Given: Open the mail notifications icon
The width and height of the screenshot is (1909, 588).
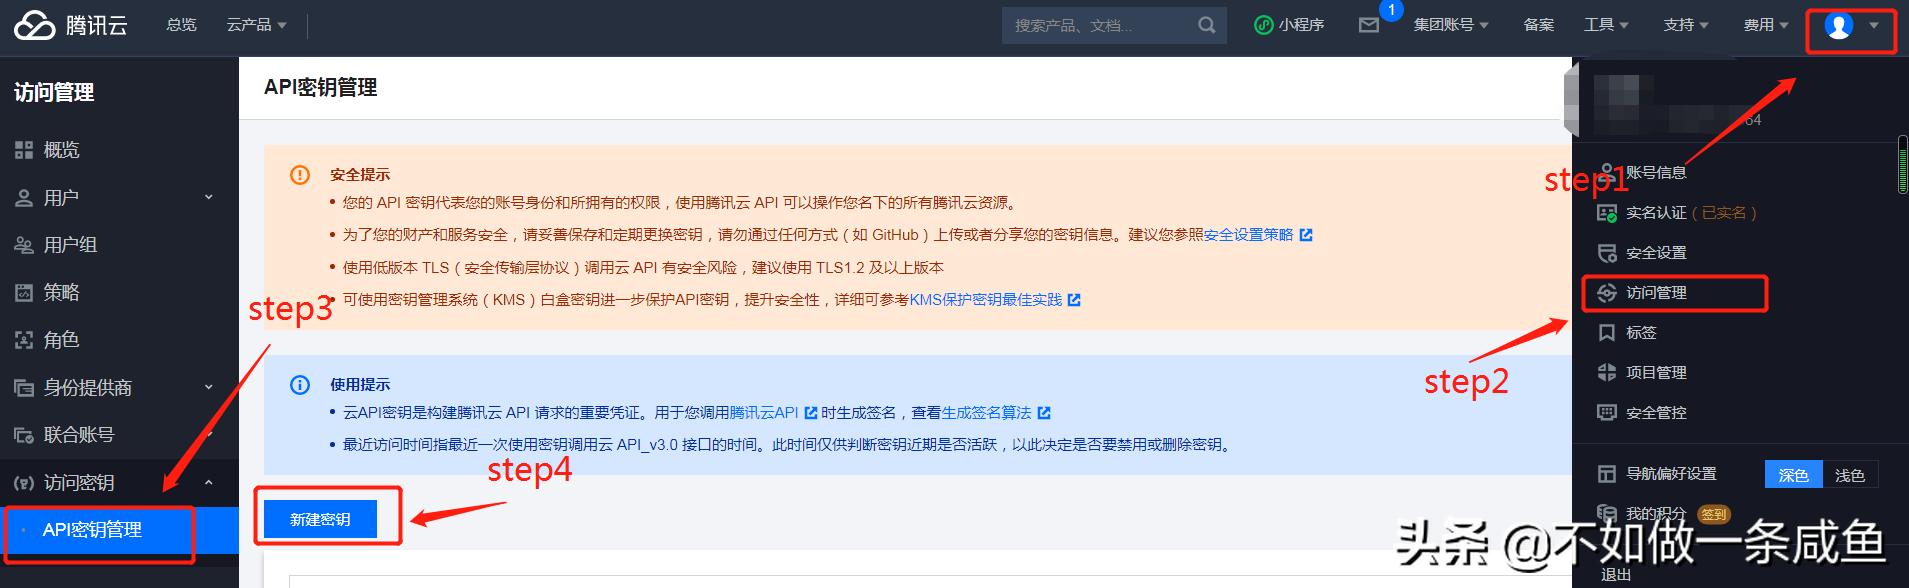Looking at the screenshot, I should [x=1369, y=25].
